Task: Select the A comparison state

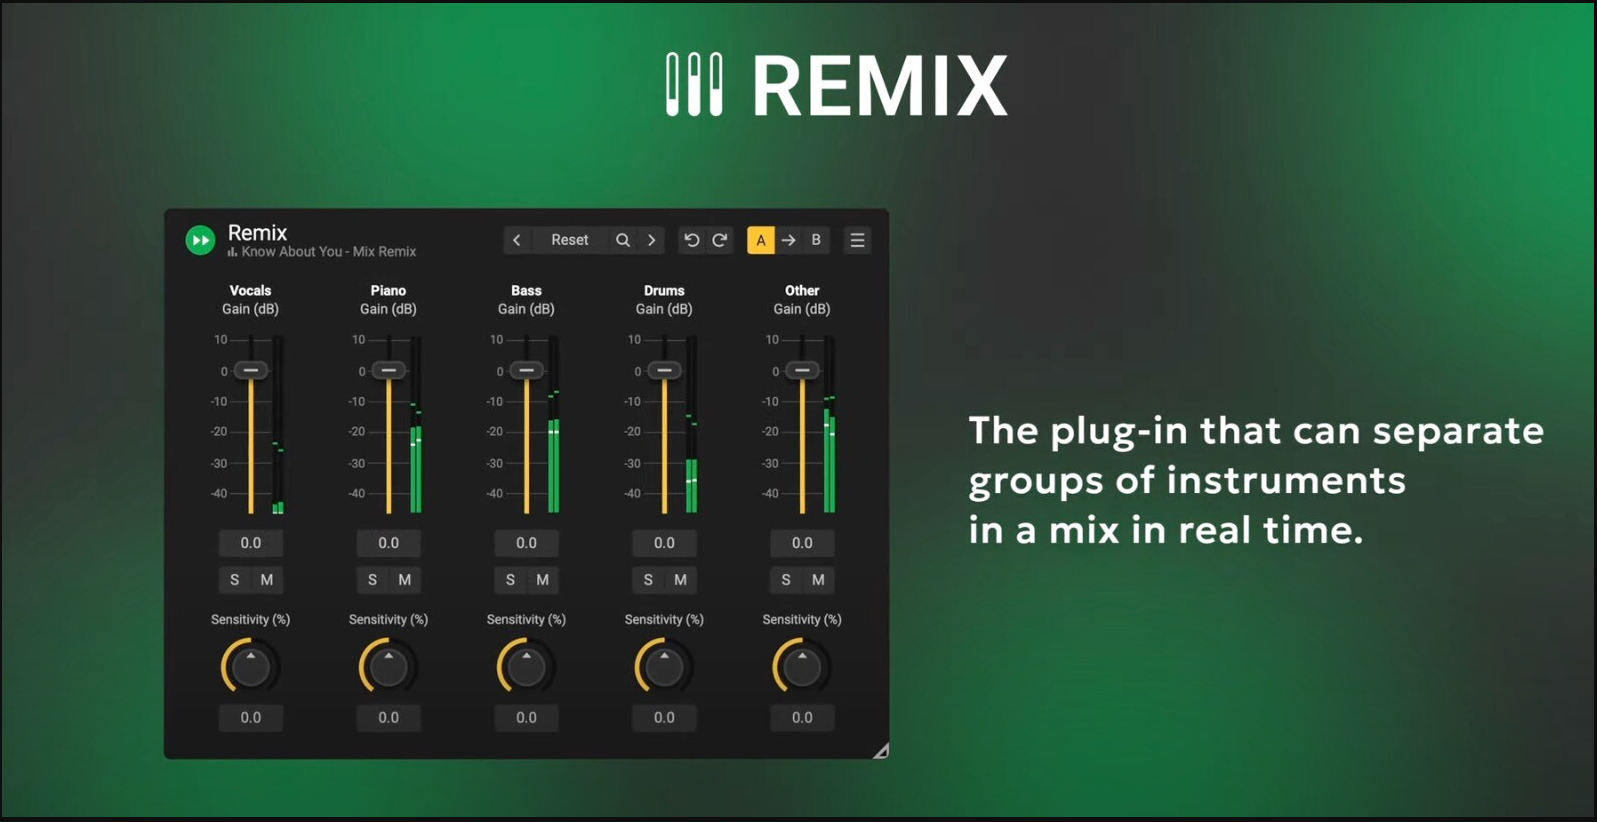Action: [x=761, y=240]
